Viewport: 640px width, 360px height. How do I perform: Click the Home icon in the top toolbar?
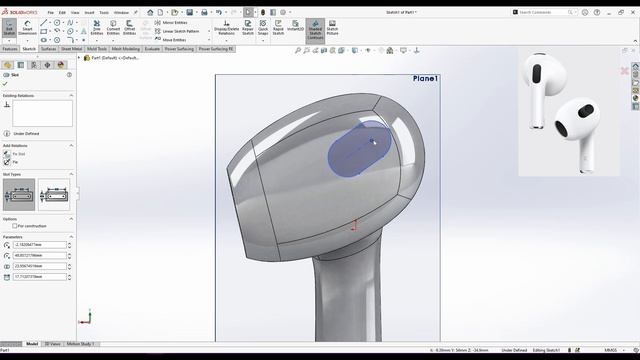[150, 12]
